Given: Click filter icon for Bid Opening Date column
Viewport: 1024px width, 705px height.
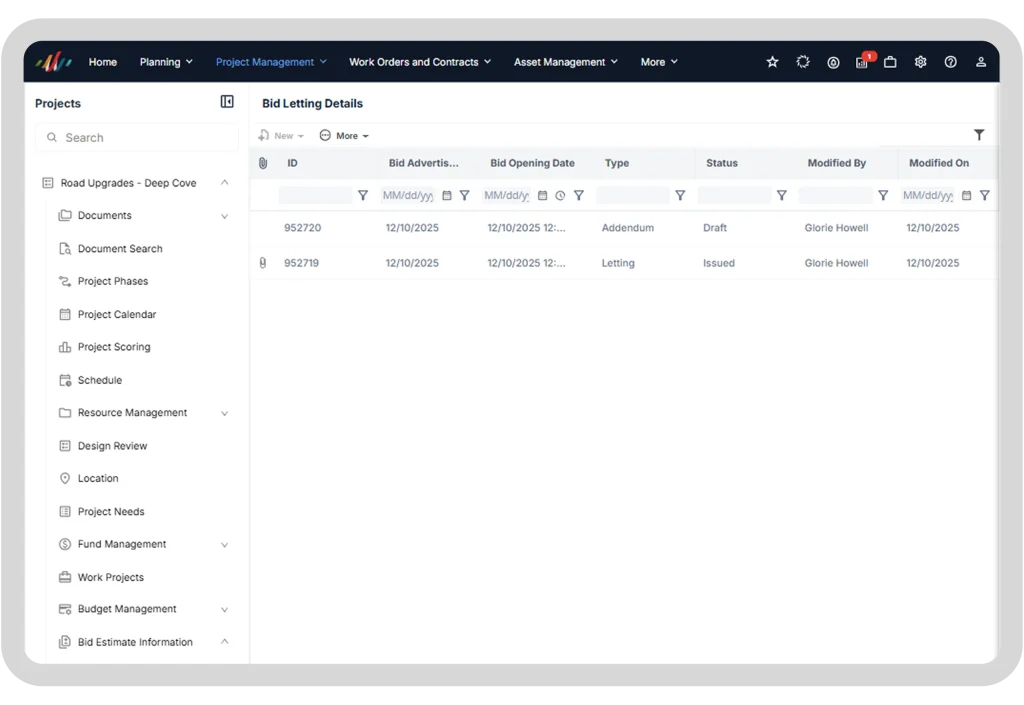Looking at the screenshot, I should click(579, 195).
